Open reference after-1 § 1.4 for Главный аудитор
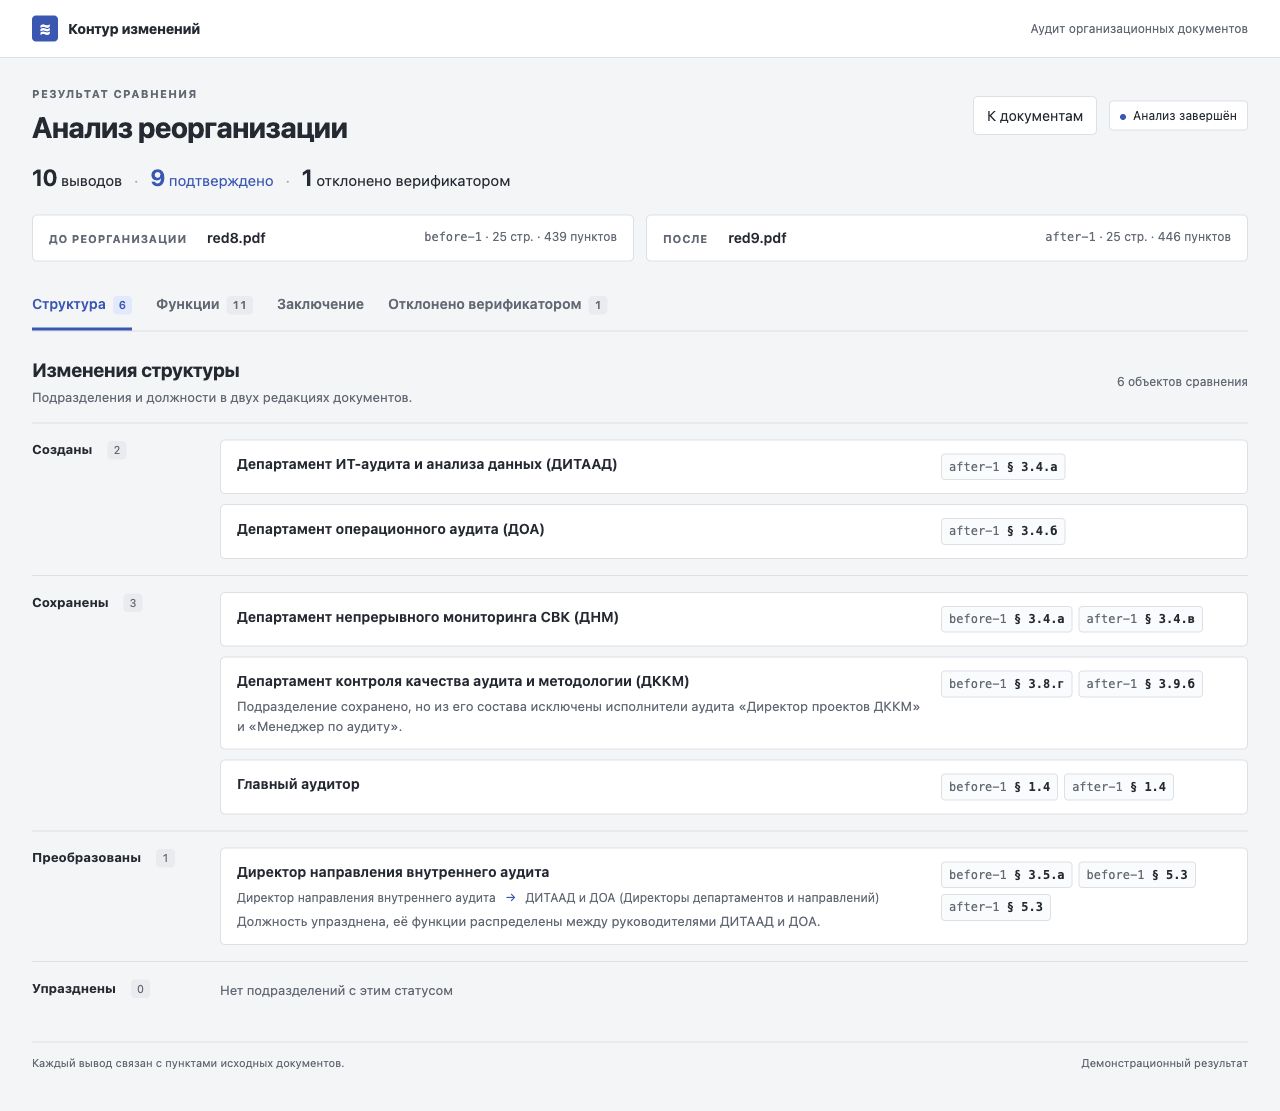The width and height of the screenshot is (1280, 1111). [x=1119, y=787]
